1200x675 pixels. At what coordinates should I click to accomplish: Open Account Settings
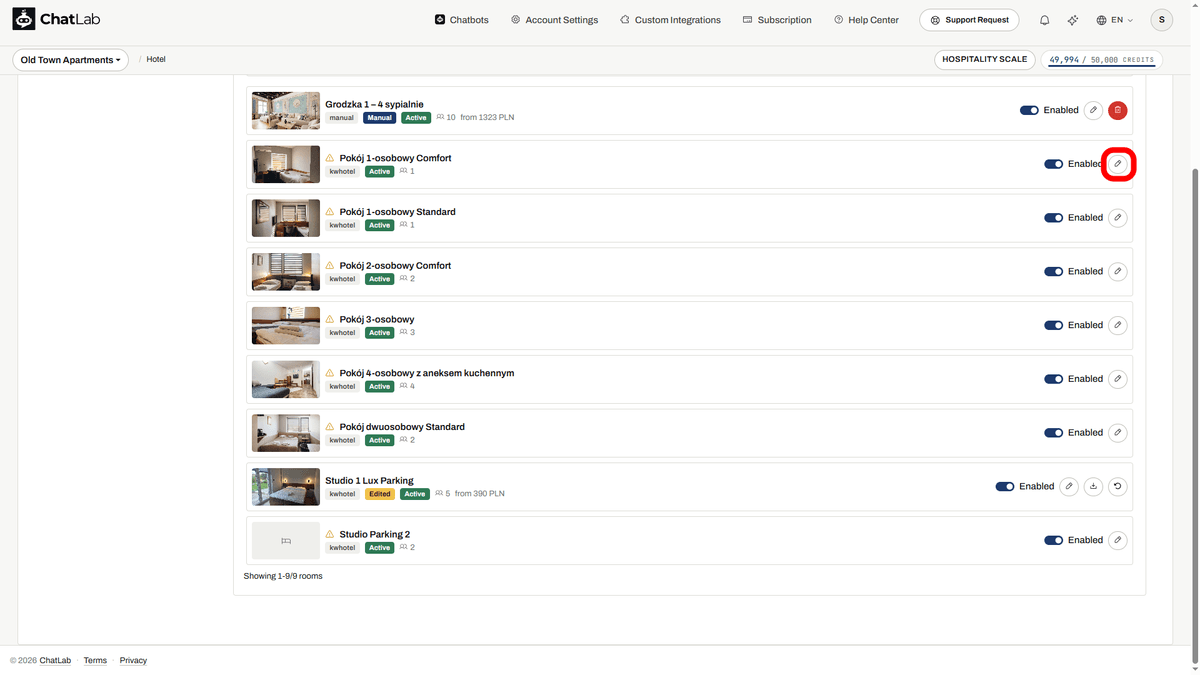tap(554, 20)
